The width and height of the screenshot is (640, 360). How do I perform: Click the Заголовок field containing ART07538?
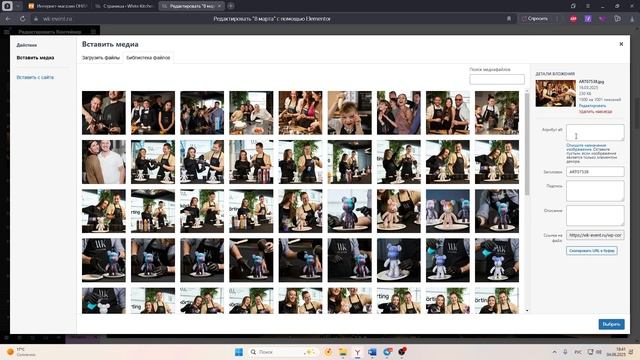pos(595,172)
